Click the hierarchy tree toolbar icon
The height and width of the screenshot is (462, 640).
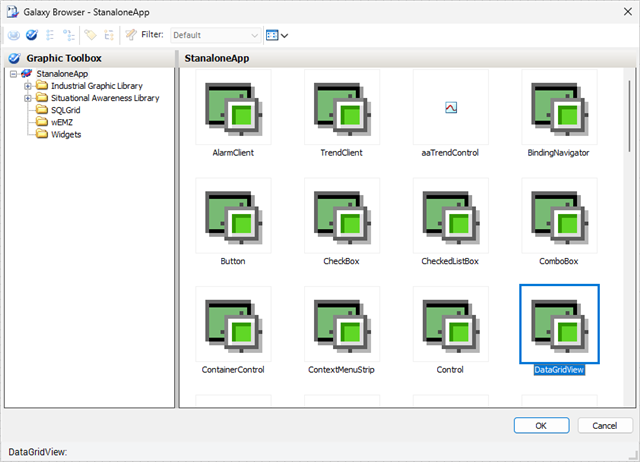click(69, 35)
